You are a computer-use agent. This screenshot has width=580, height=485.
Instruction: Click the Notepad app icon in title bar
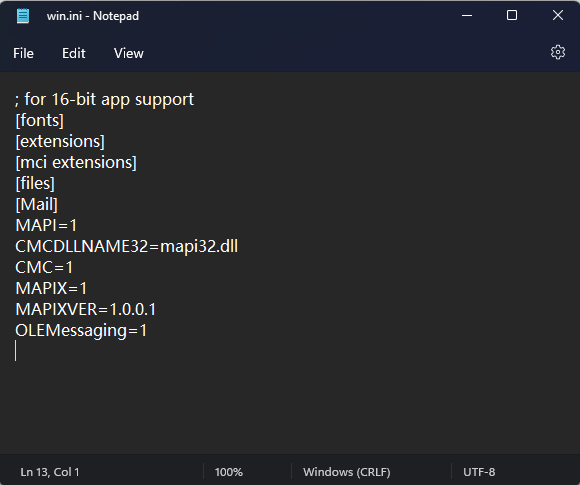pos(23,16)
